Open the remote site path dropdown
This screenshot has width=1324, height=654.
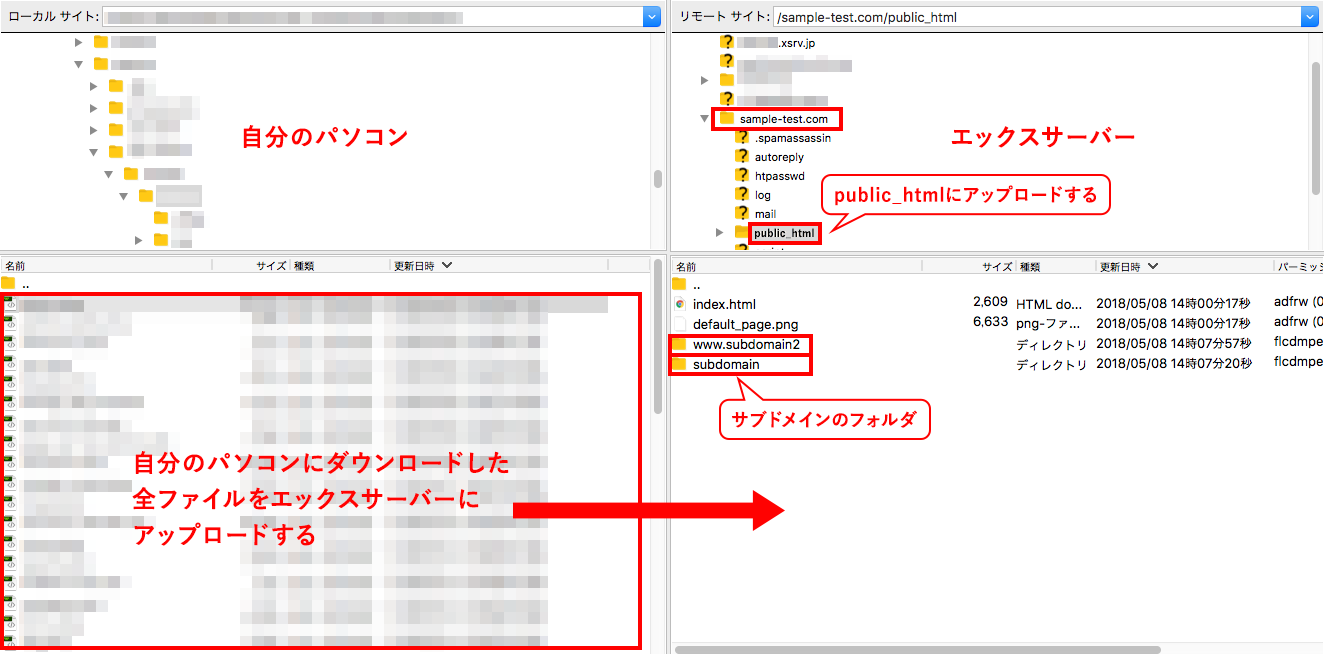coord(1310,16)
